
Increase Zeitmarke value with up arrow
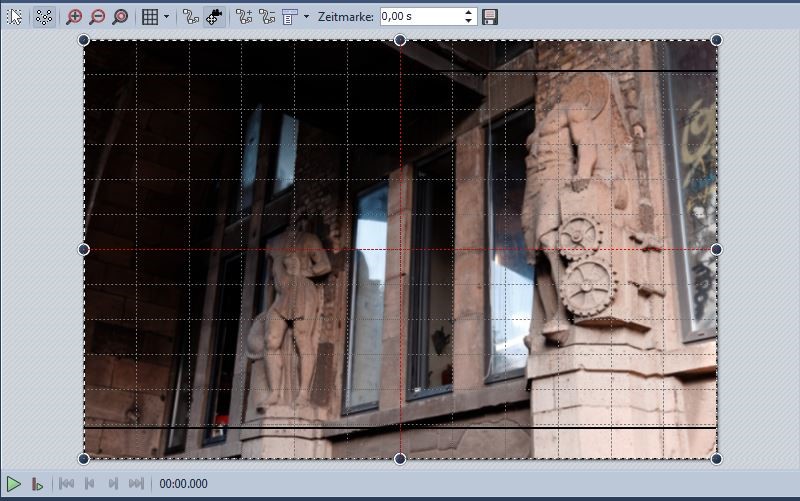coord(470,12)
